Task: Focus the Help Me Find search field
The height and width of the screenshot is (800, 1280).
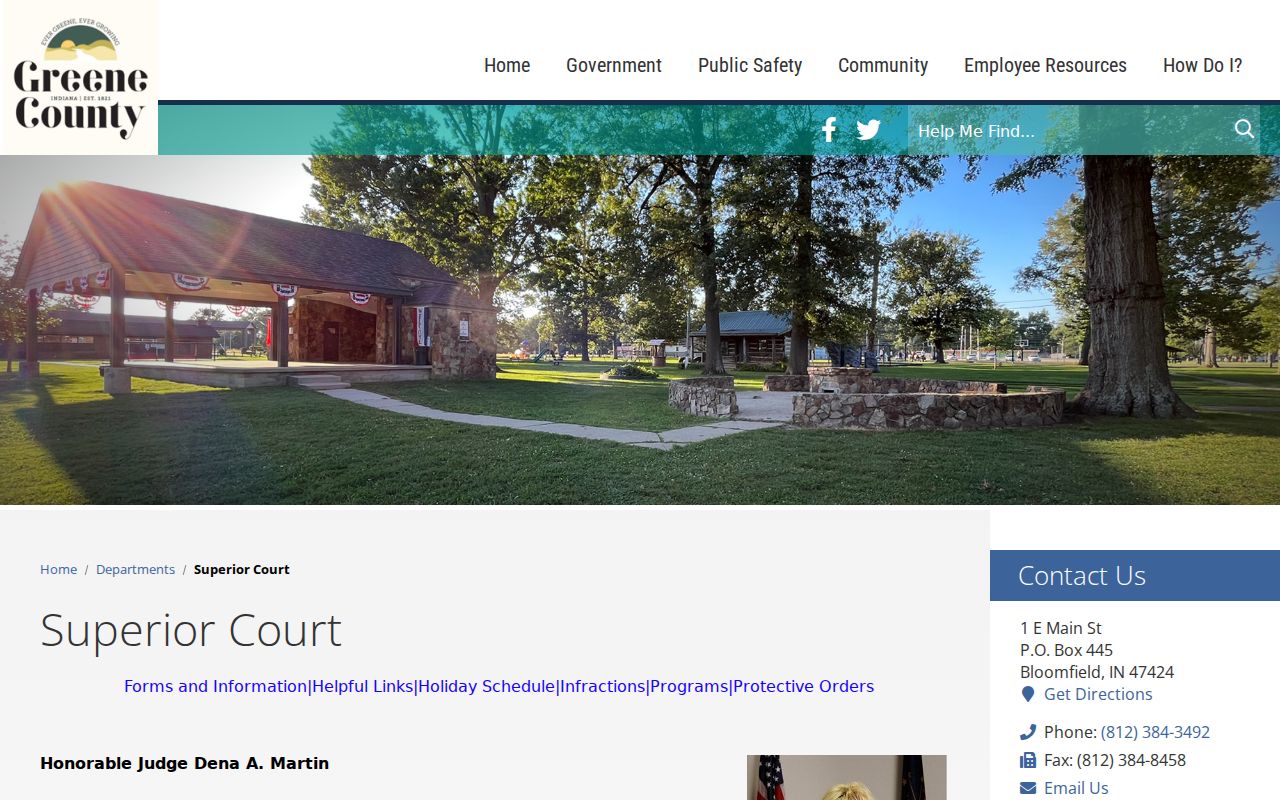Action: pyautogui.click(x=1070, y=130)
